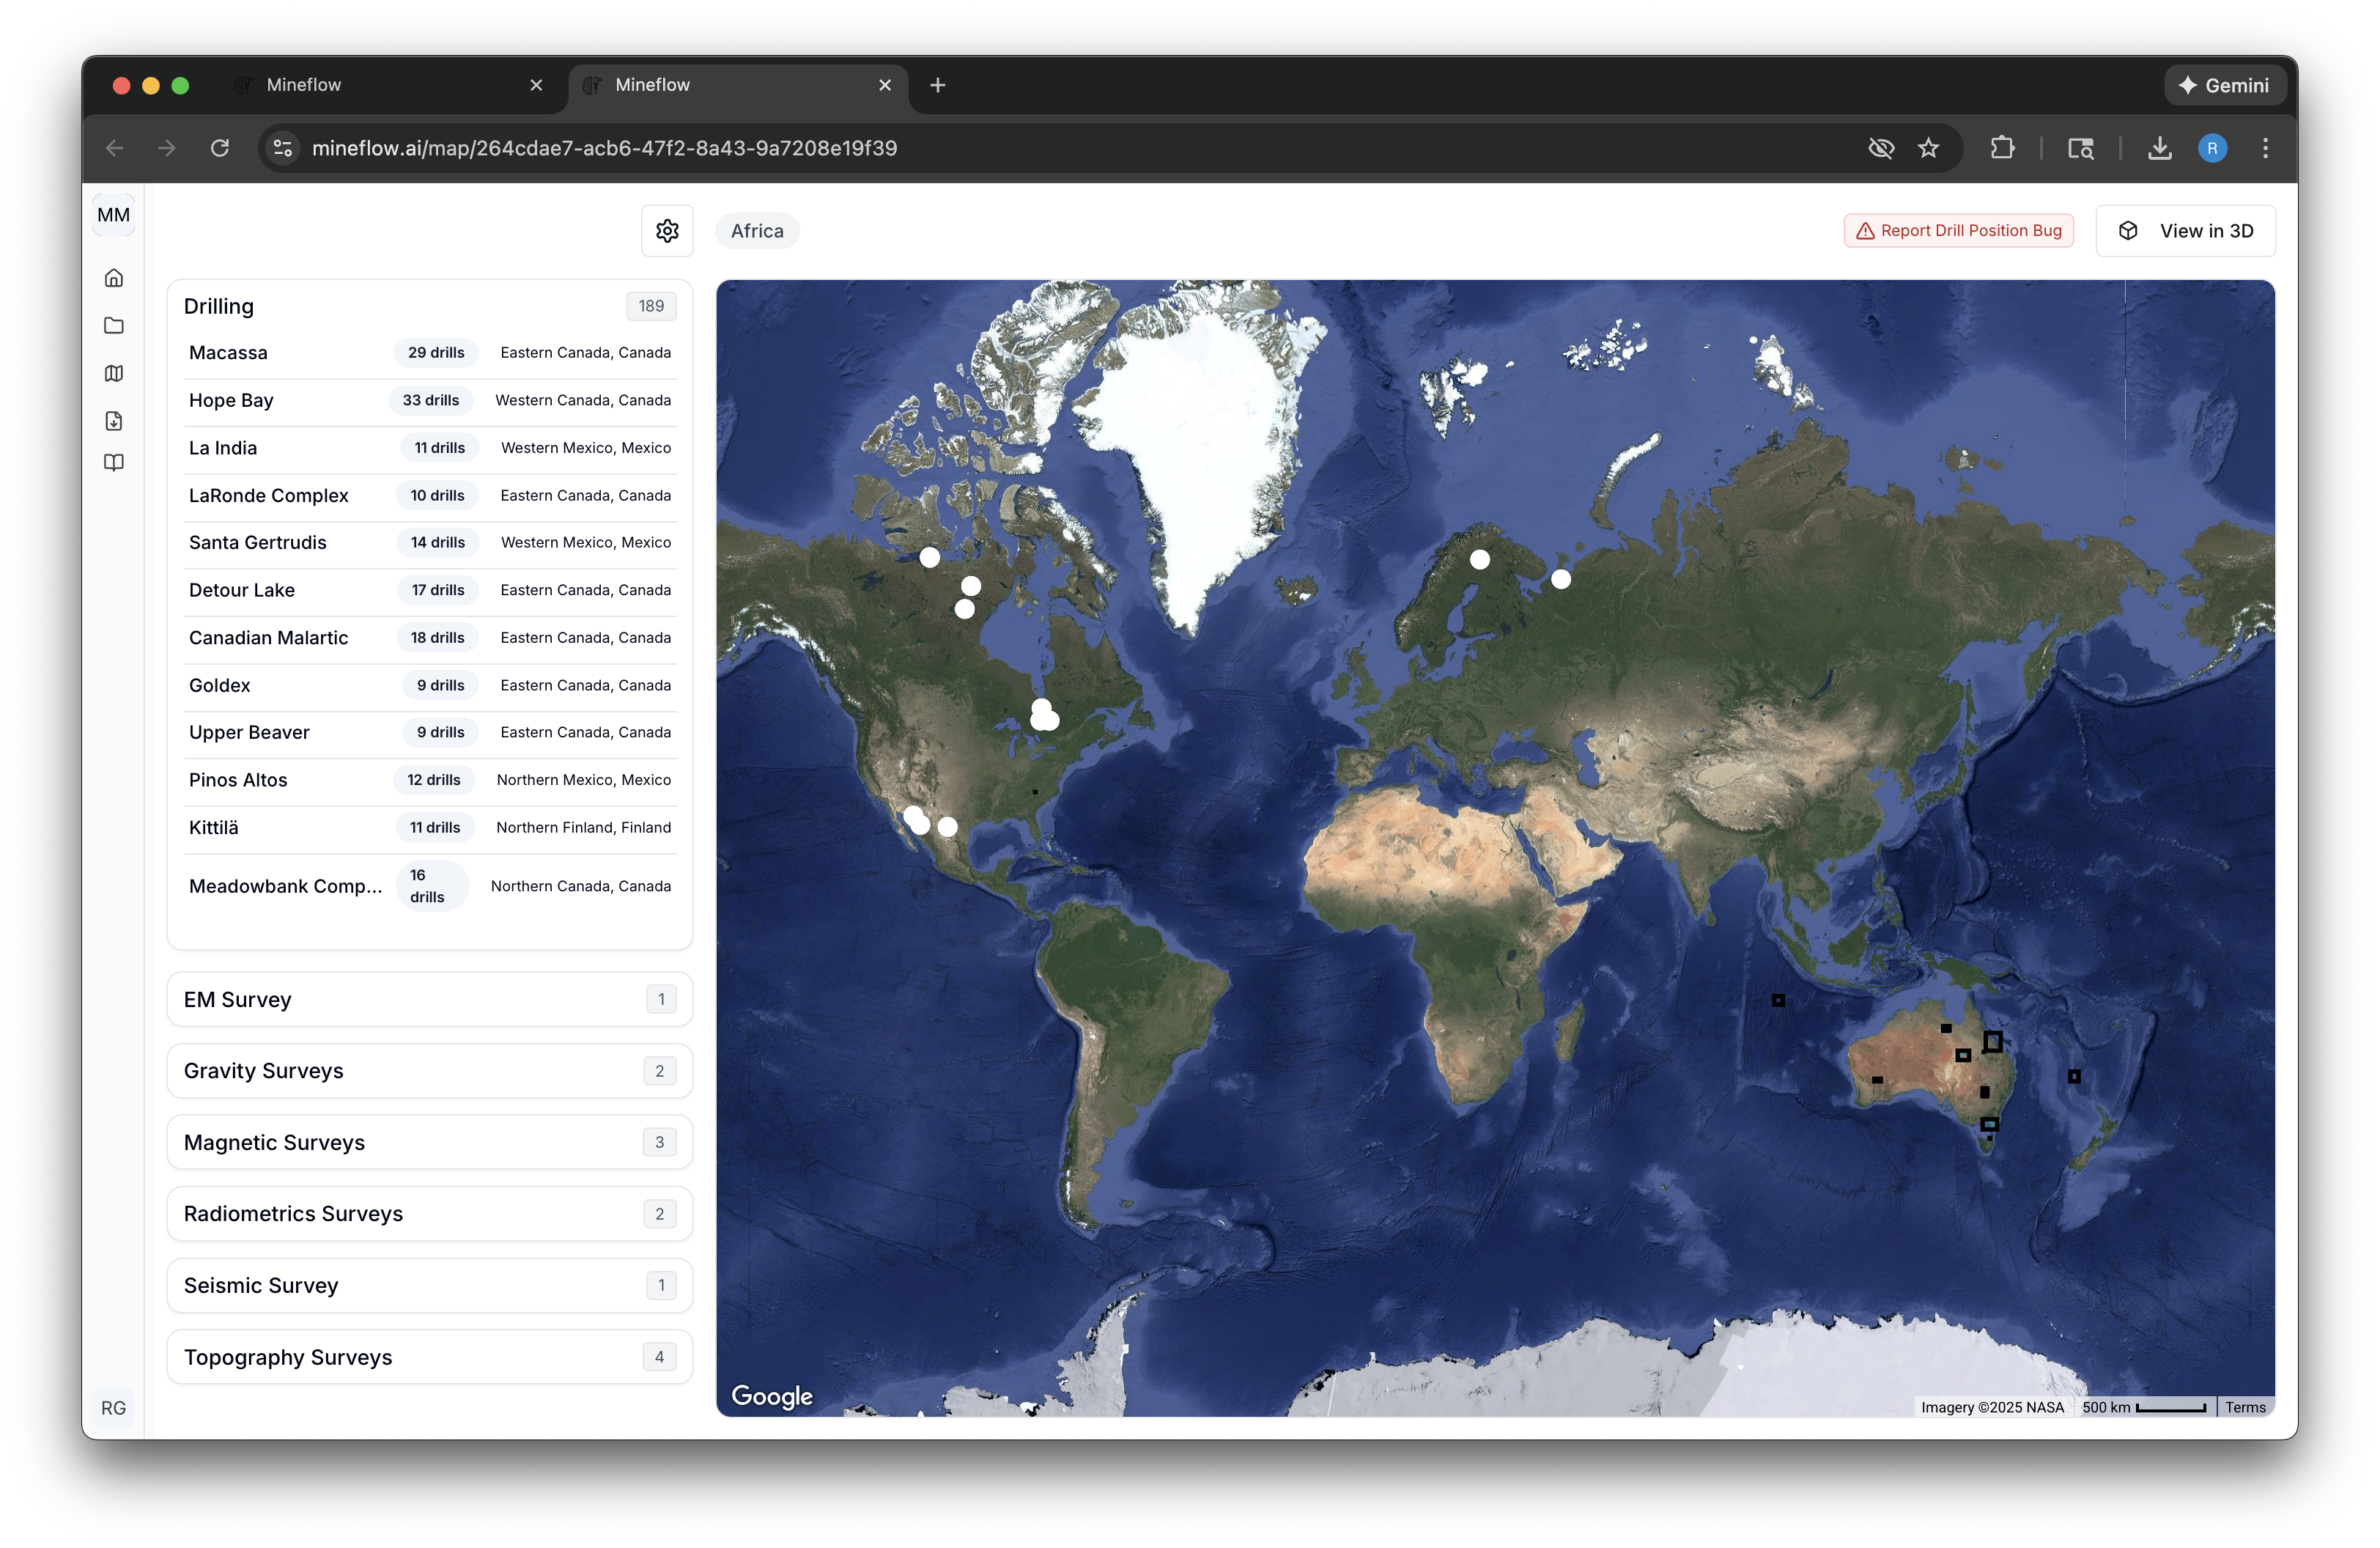Image resolution: width=2380 pixels, height=1548 pixels.
Task: Open the Google Maps Terms link
Action: point(2245,1407)
